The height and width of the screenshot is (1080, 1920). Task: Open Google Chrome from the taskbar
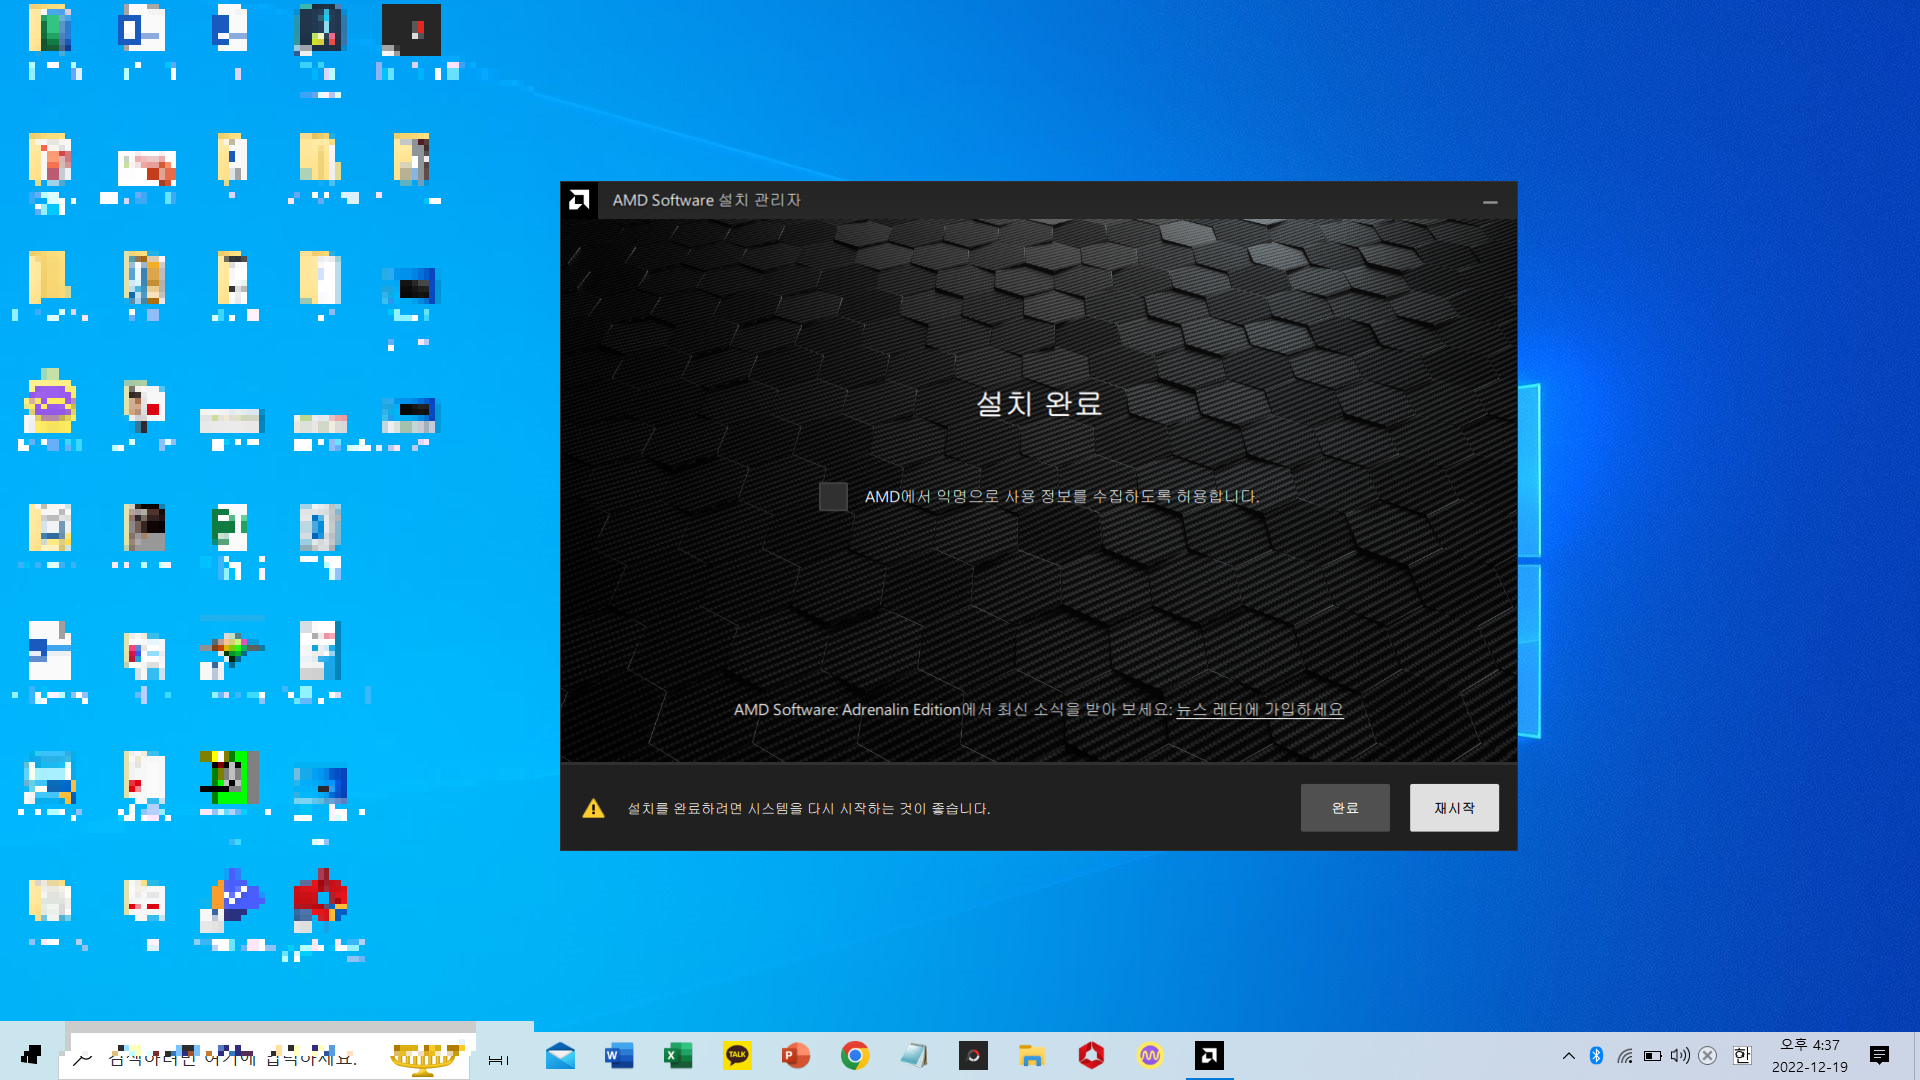855,1056
